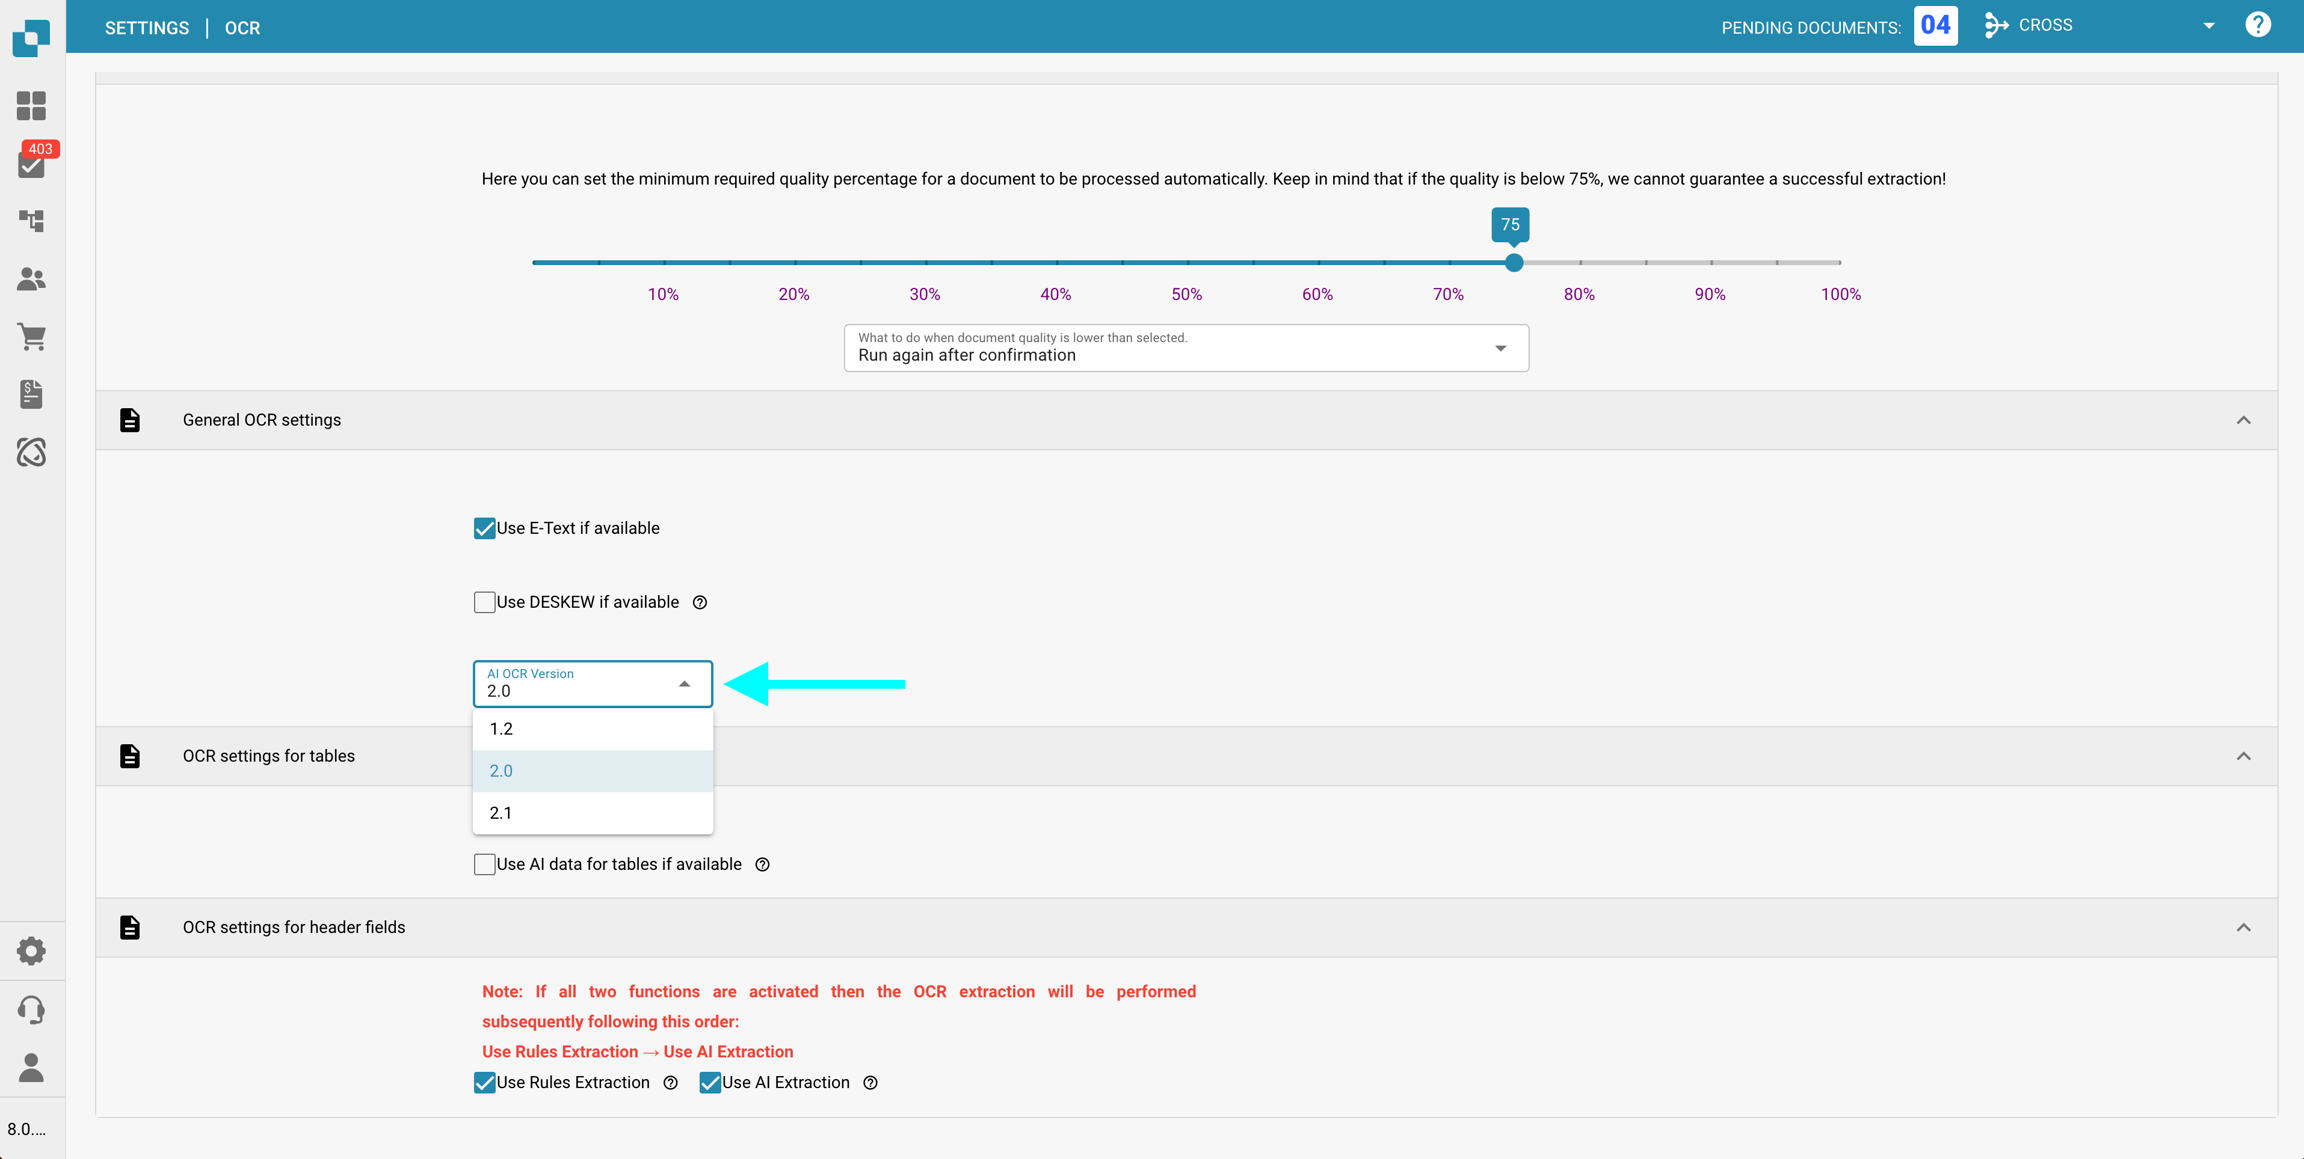This screenshot has height=1159, width=2304.
Task: Enable Use AI data for tables
Action: click(x=485, y=864)
